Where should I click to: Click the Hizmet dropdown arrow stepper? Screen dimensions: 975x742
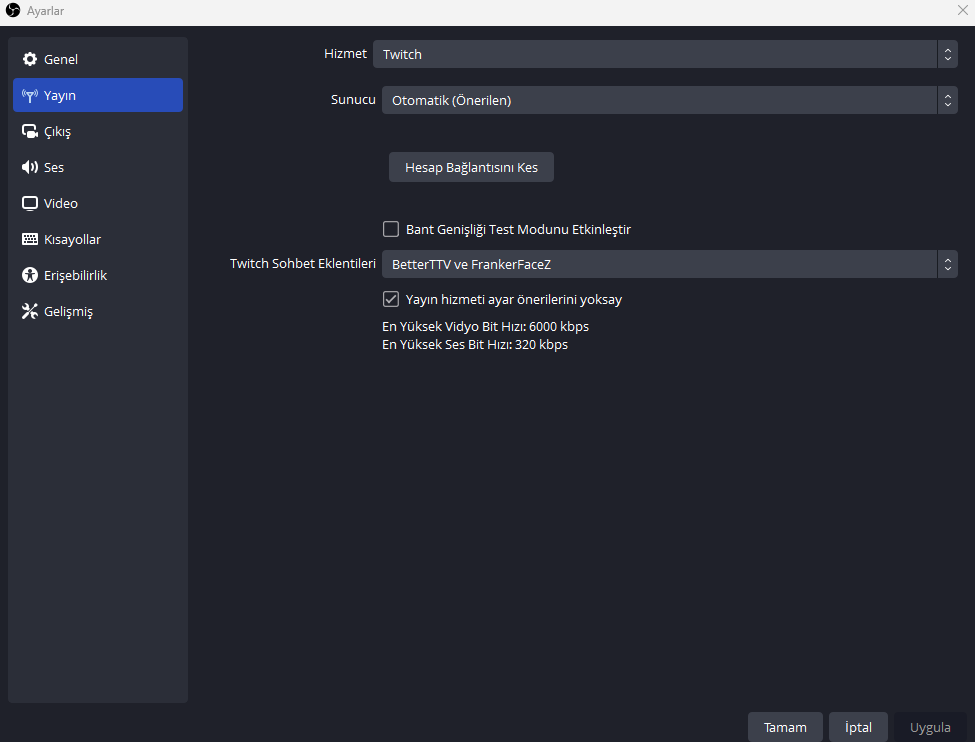click(947, 54)
